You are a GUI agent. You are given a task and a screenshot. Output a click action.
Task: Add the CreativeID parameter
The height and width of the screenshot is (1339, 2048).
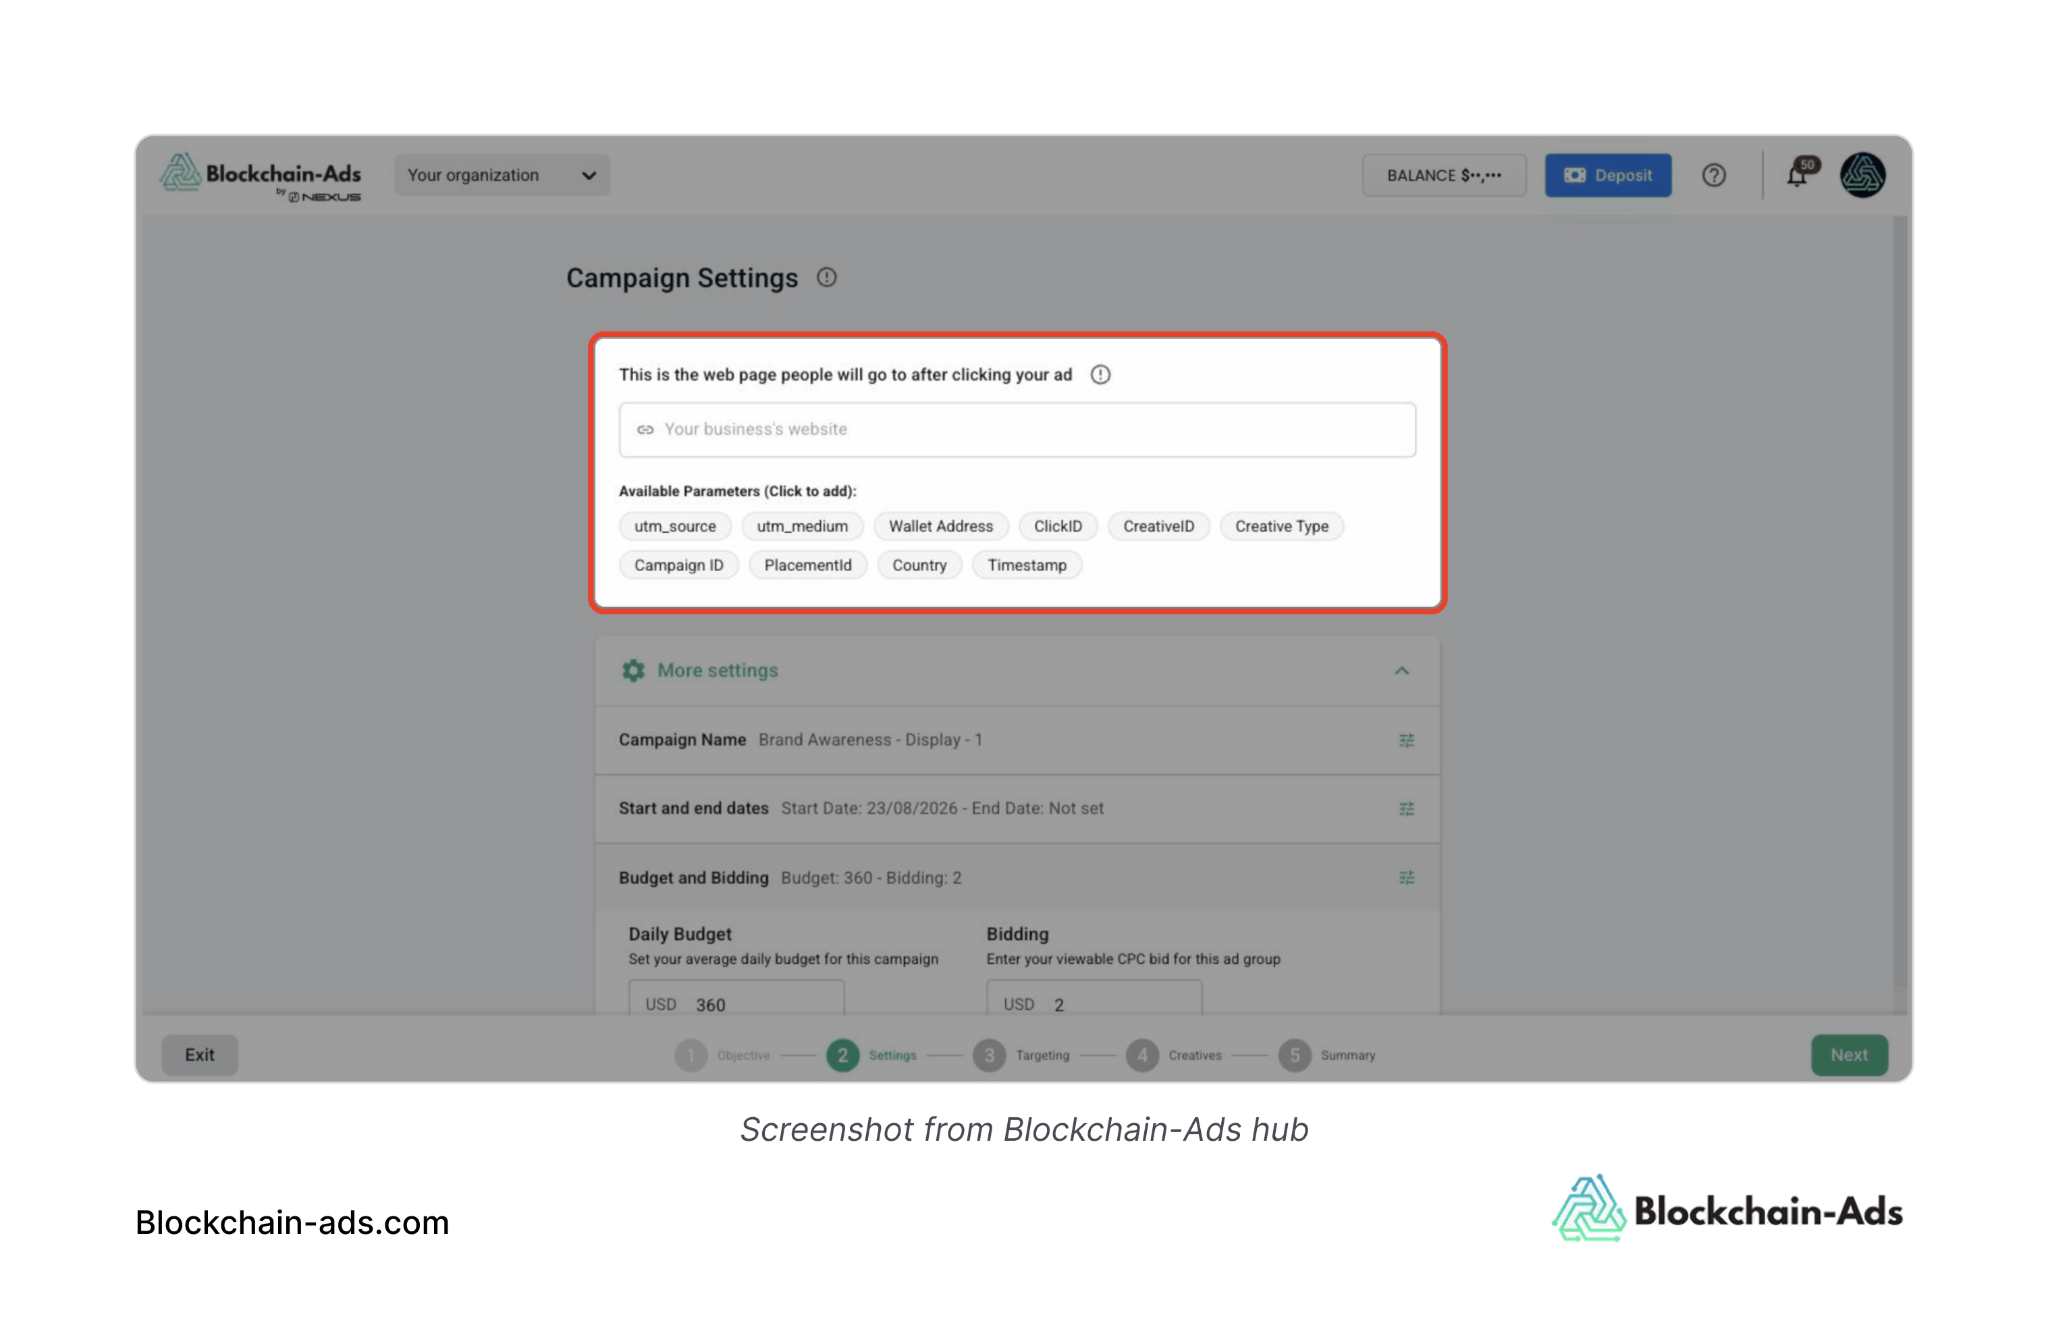pos(1159,526)
